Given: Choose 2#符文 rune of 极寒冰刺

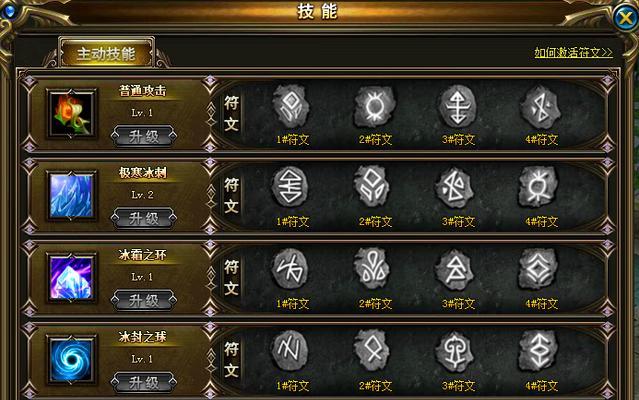Looking at the screenshot, I should click(371, 187).
